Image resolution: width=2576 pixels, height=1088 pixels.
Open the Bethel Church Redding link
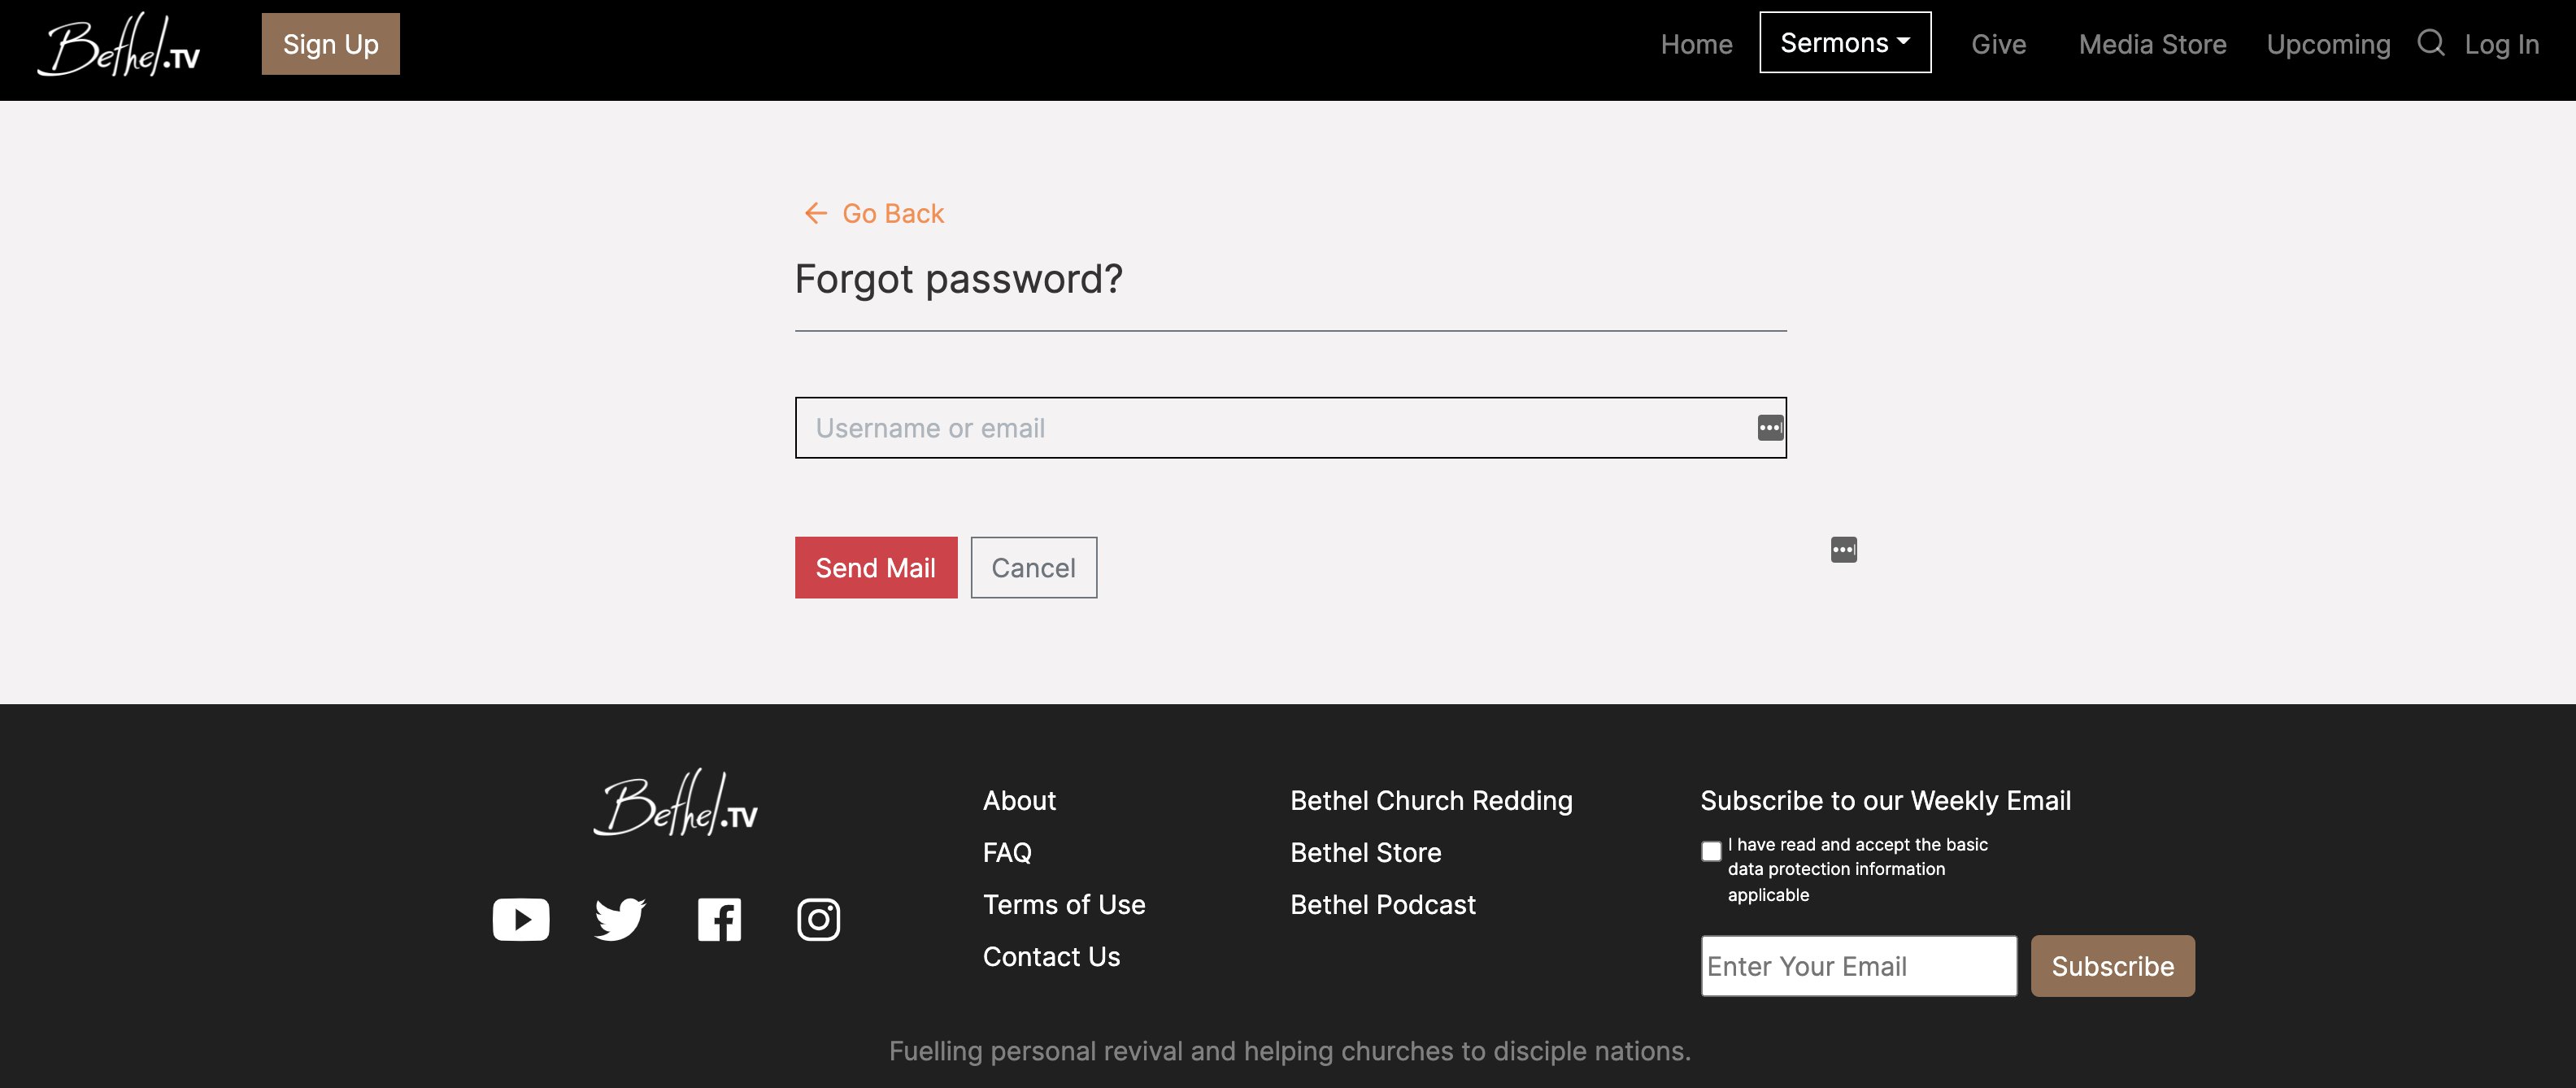(x=1431, y=801)
